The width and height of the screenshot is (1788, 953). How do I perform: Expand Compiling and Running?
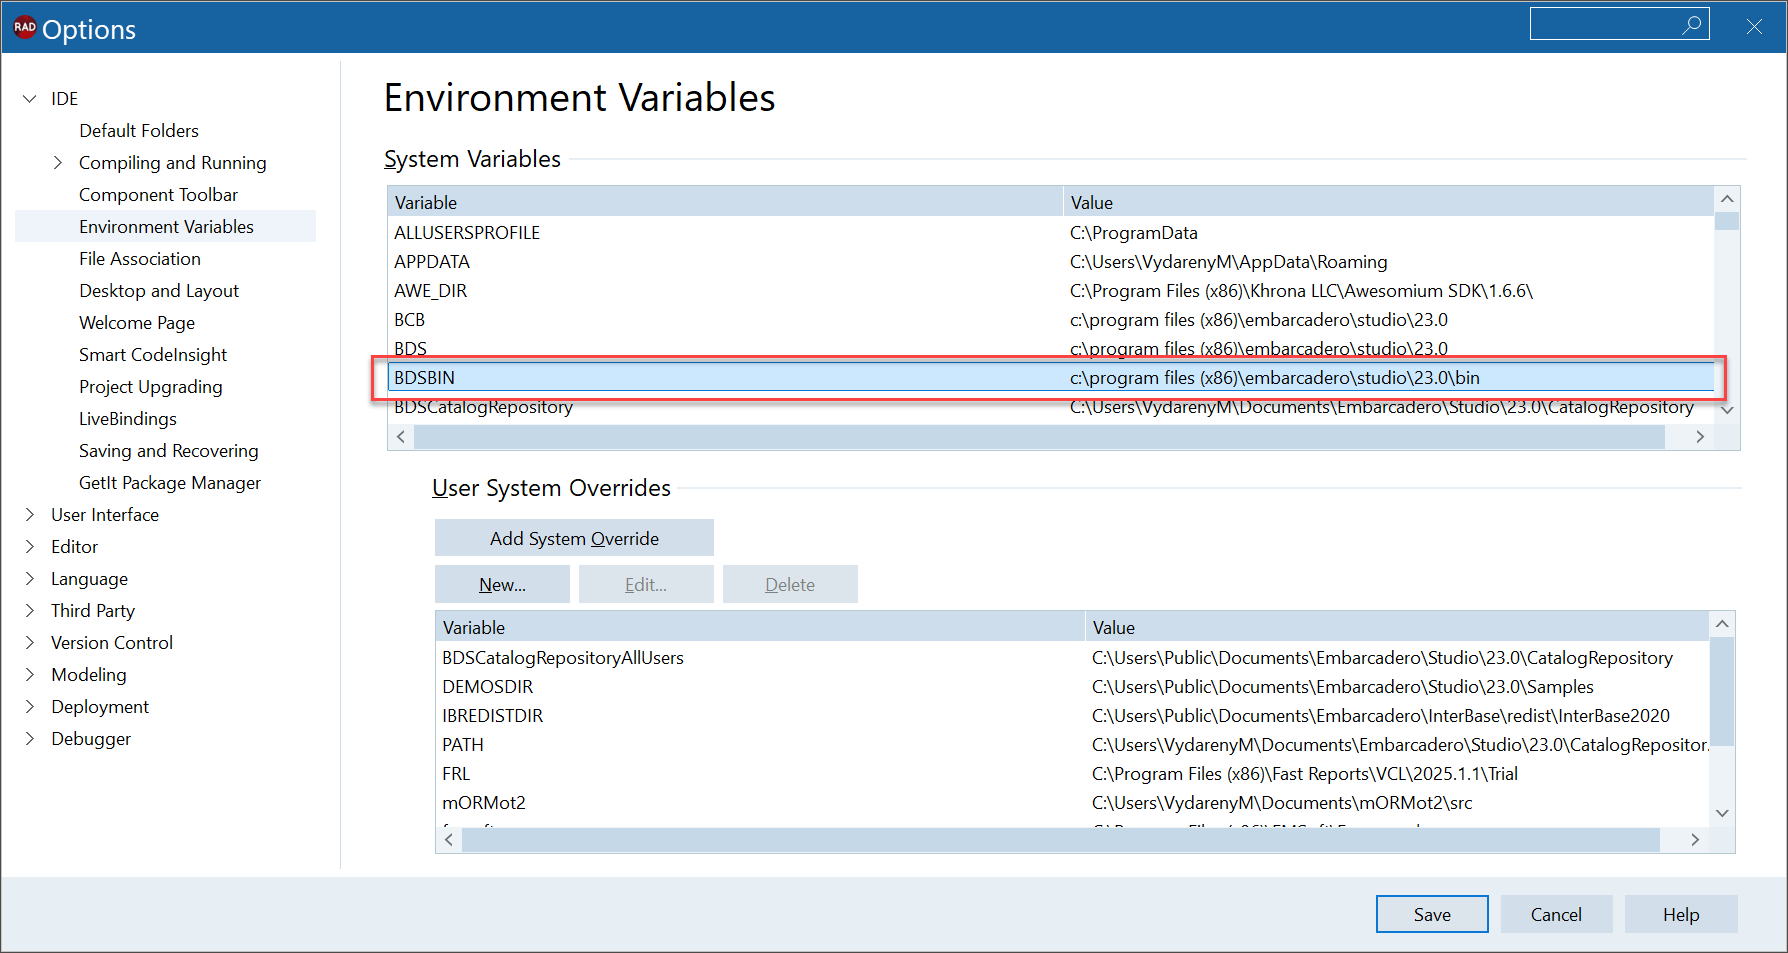(58, 162)
